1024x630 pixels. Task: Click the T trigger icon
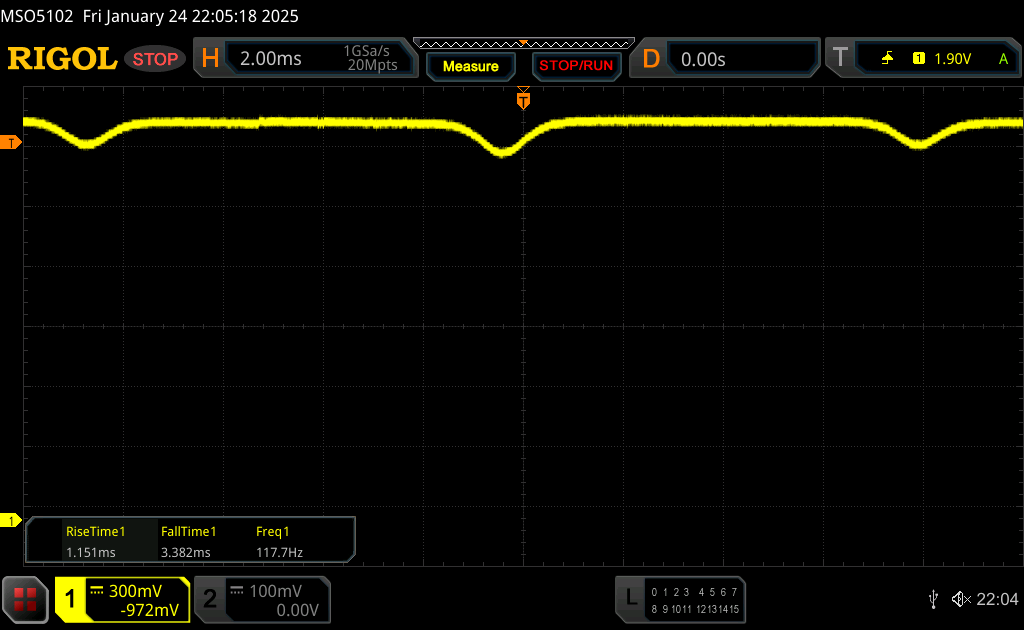(840, 57)
